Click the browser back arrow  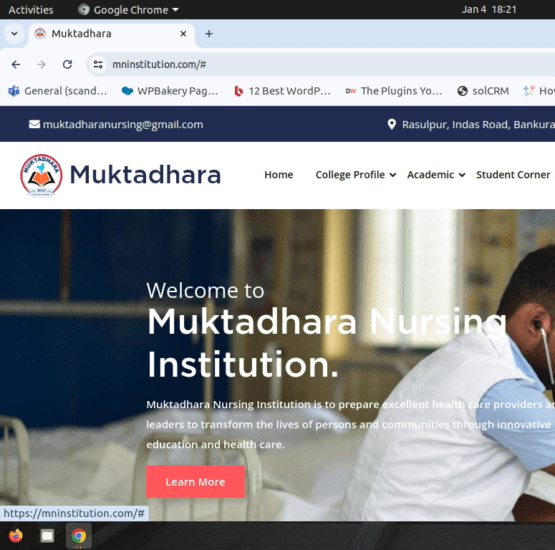point(16,64)
